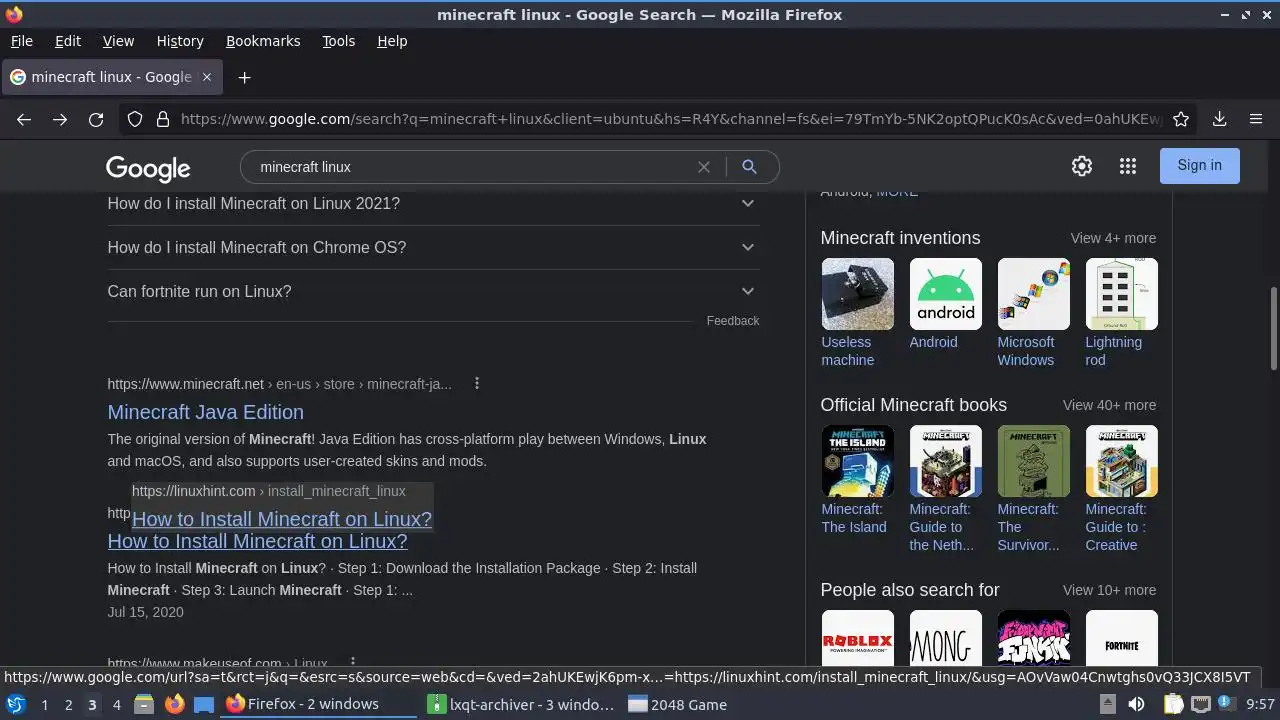
Task: Open the Tools menu
Action: click(338, 41)
